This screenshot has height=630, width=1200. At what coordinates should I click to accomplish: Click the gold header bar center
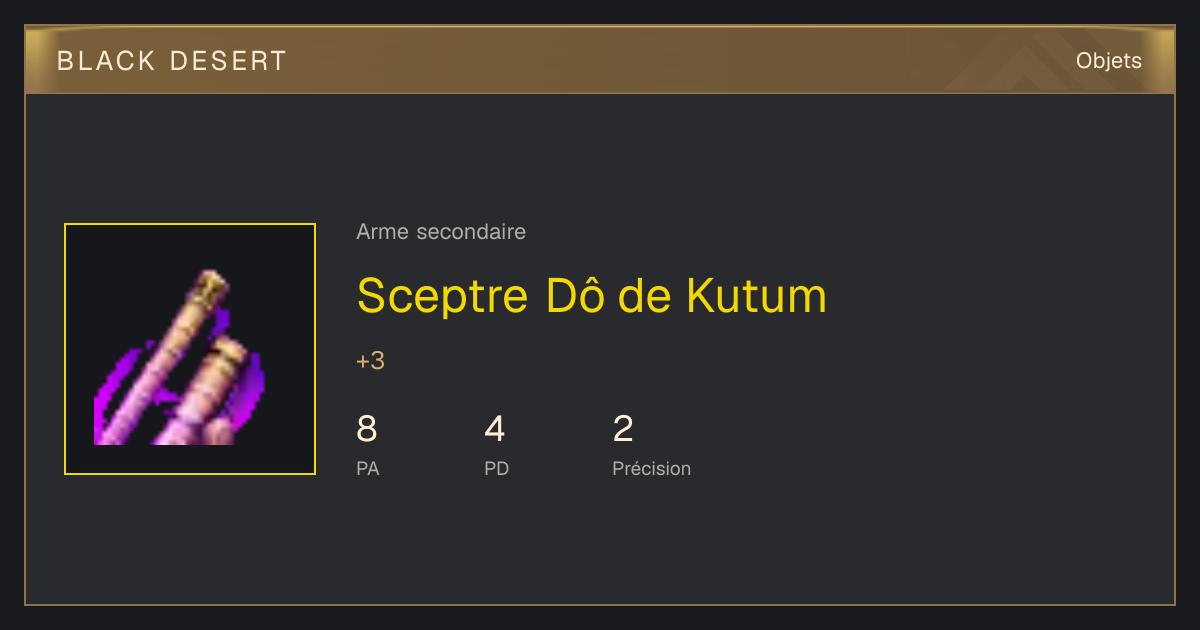(x=600, y=61)
